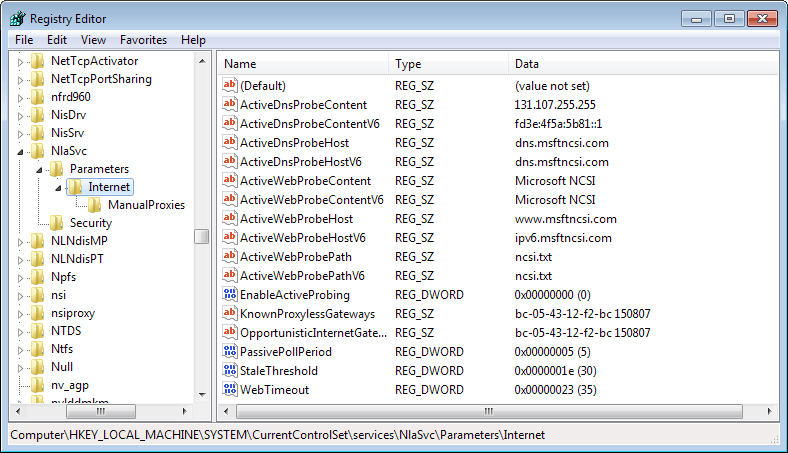The image size is (788, 453).
Task: Expand the NetTcpActivator tree node
Action: point(20,62)
